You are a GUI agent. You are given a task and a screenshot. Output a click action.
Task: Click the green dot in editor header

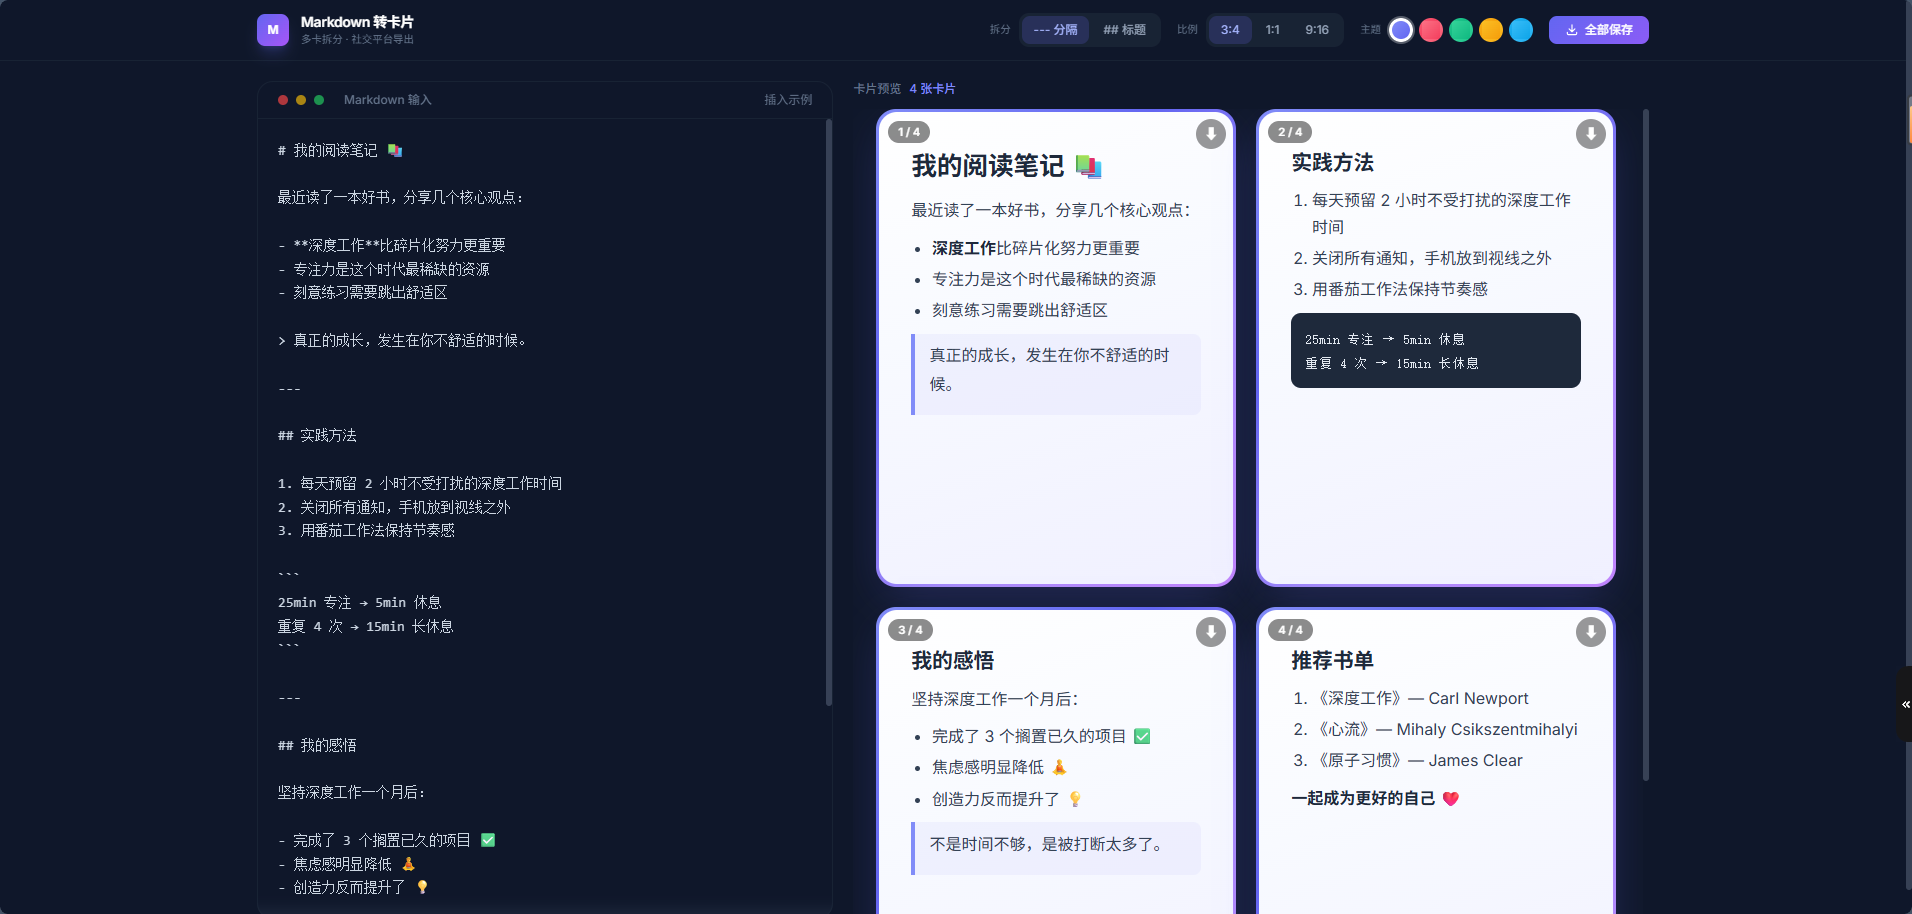(319, 100)
